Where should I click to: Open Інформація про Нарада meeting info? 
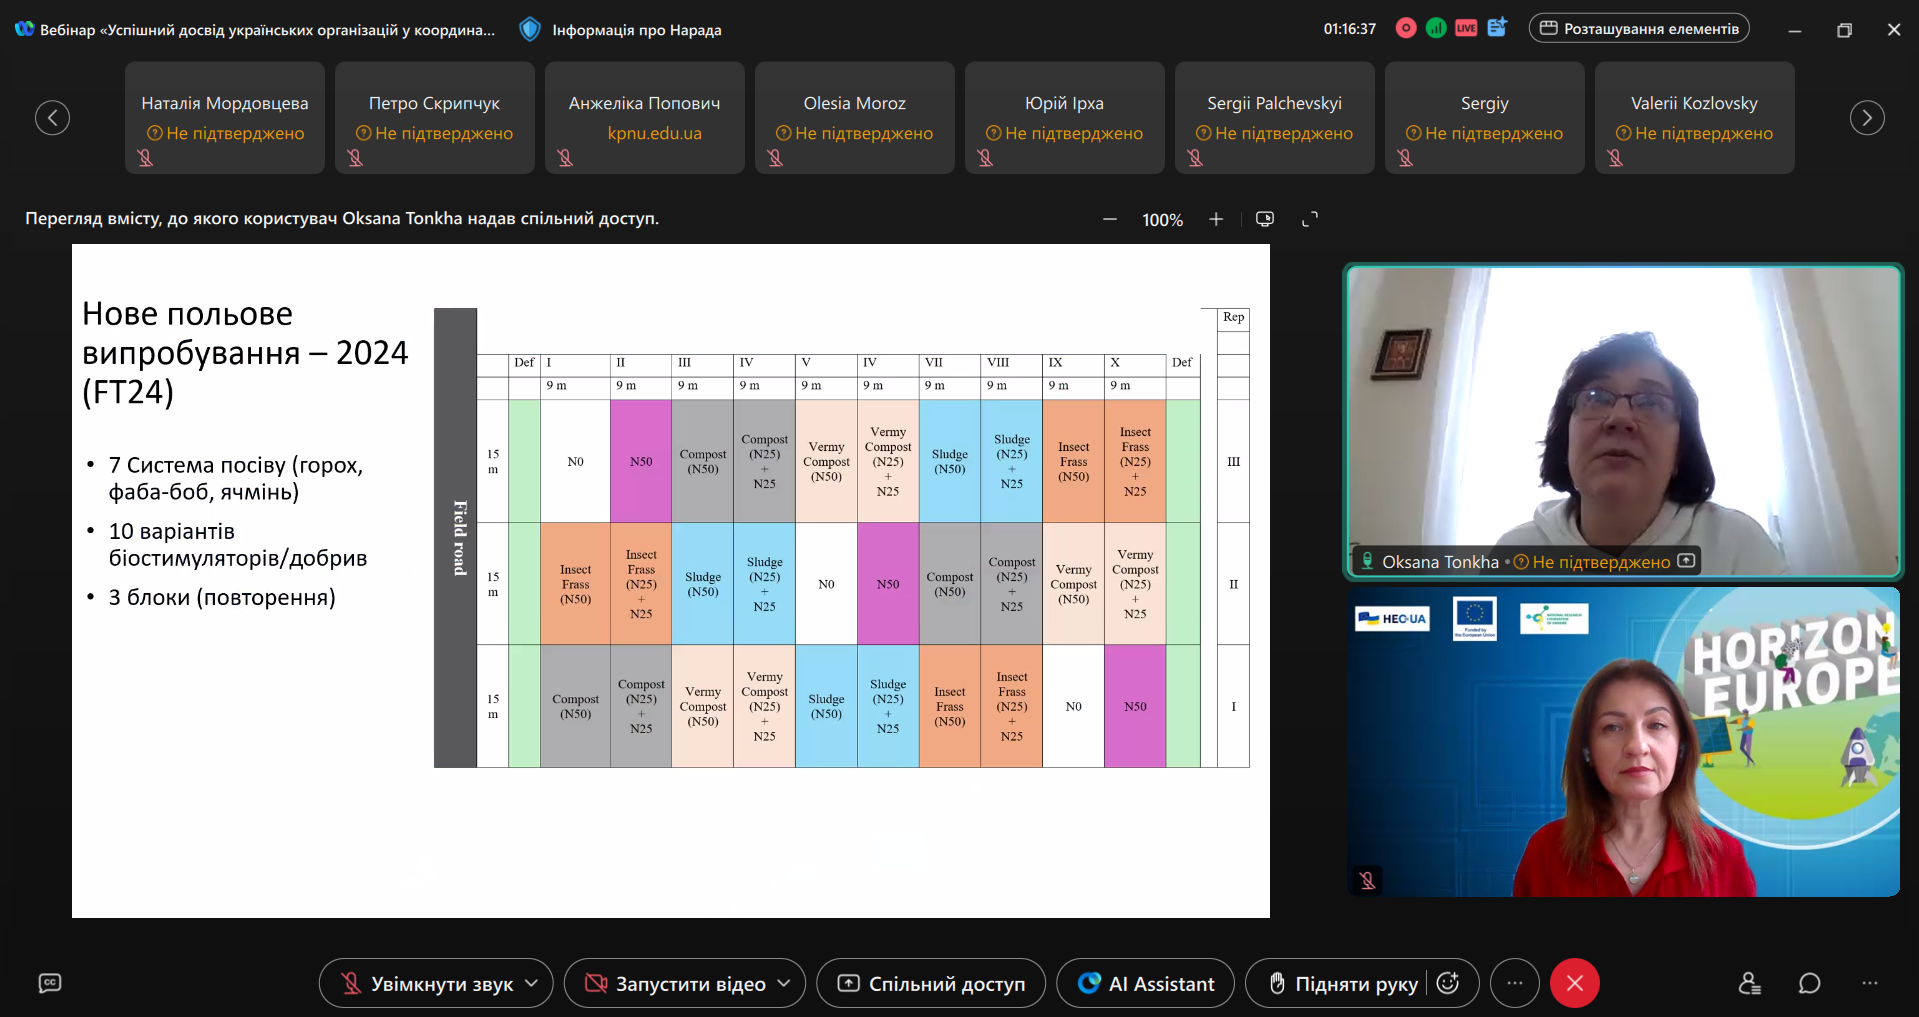click(621, 30)
